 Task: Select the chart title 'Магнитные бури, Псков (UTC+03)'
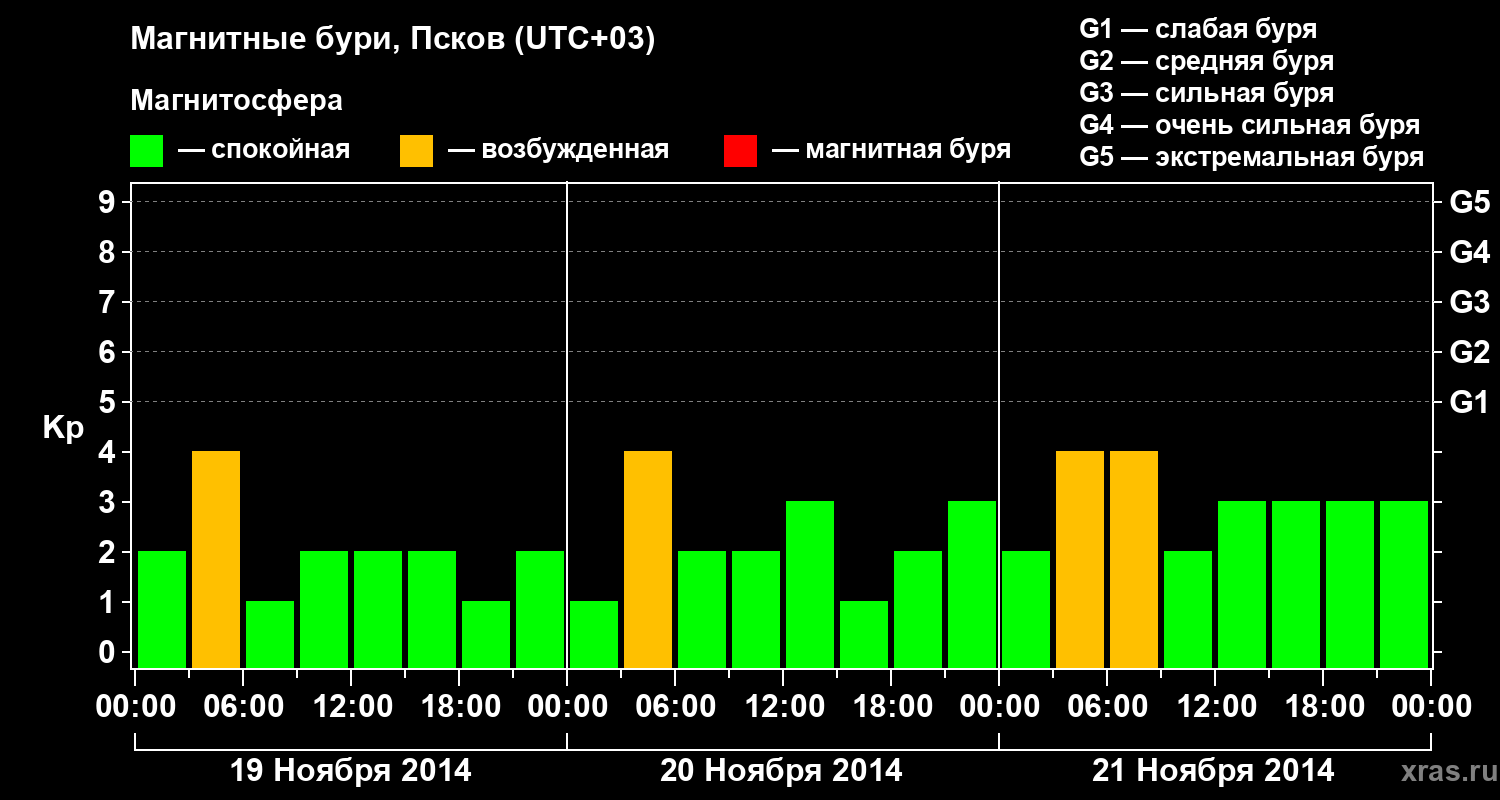click(x=393, y=40)
